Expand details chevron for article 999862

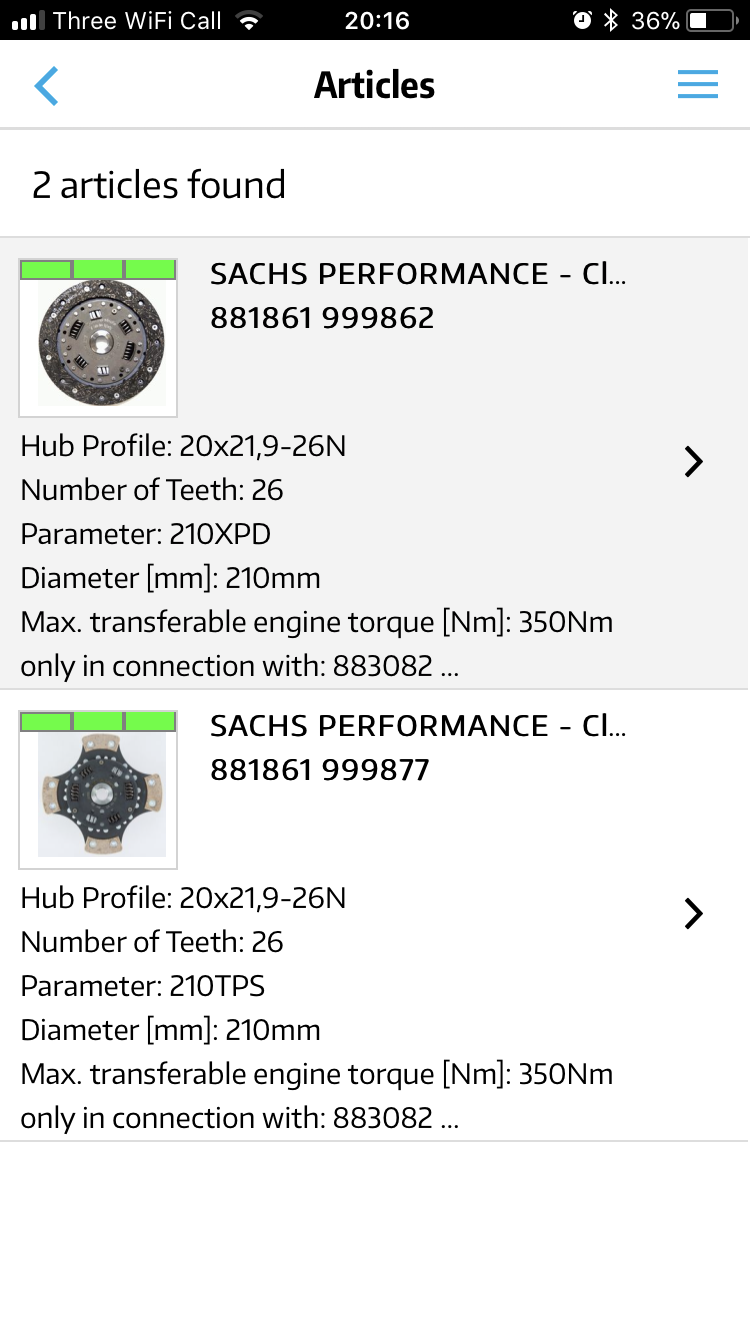693,461
